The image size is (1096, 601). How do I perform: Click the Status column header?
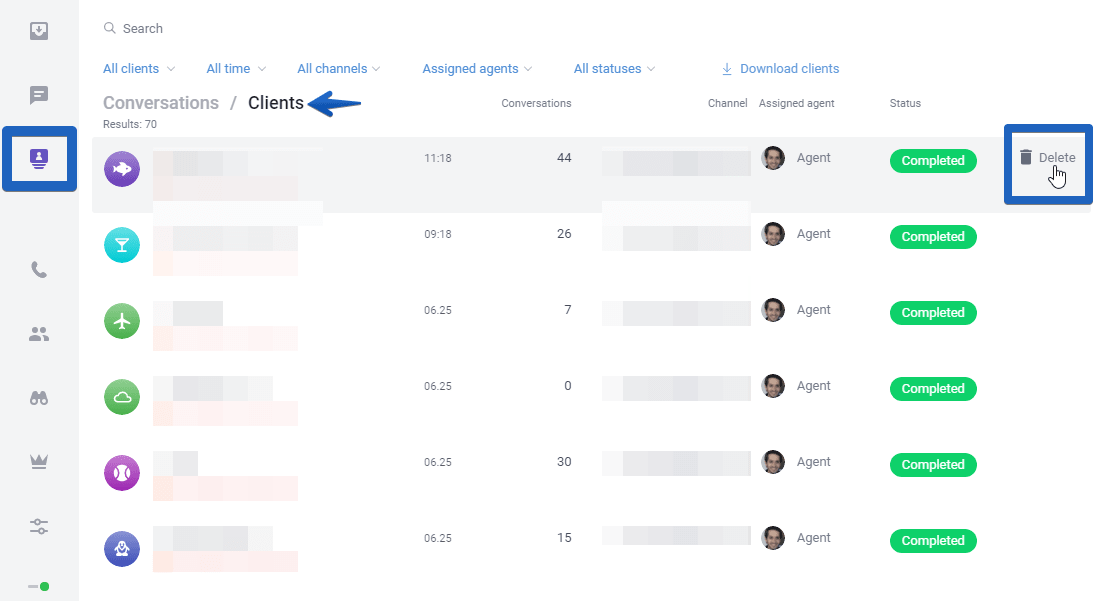905,103
